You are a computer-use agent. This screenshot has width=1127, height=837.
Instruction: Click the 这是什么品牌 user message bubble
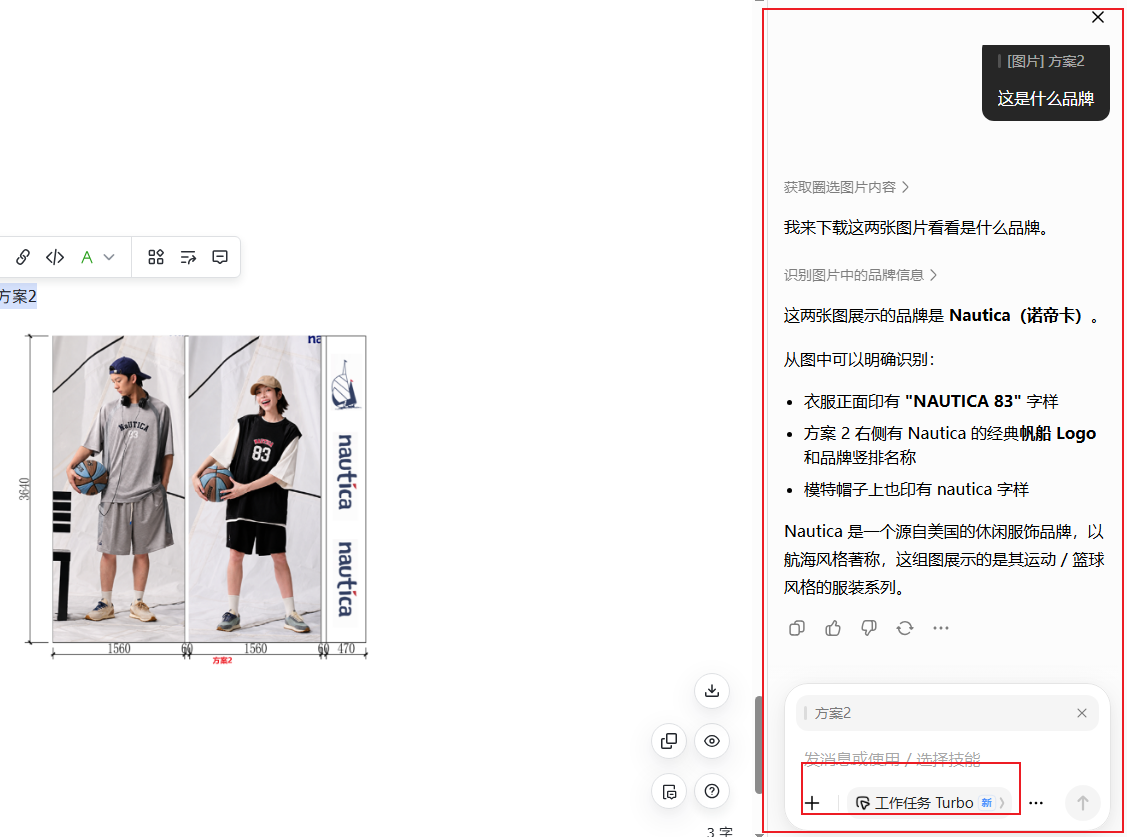[1046, 83]
